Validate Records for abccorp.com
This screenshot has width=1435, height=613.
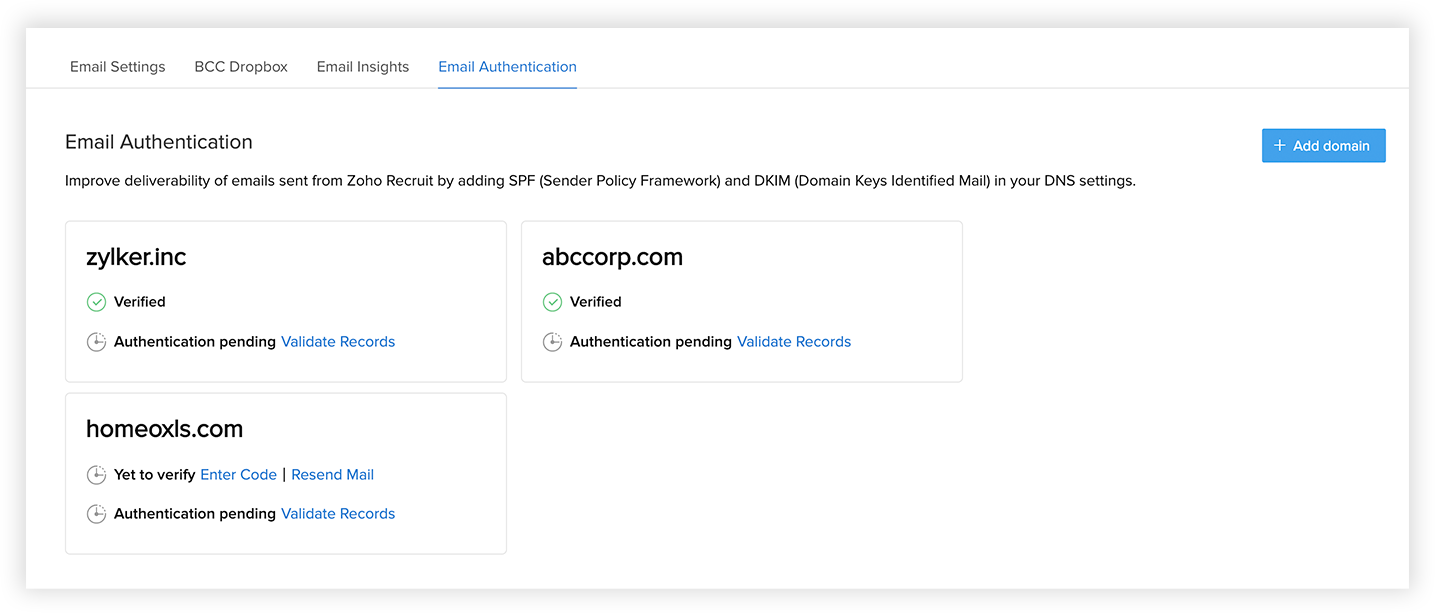794,342
